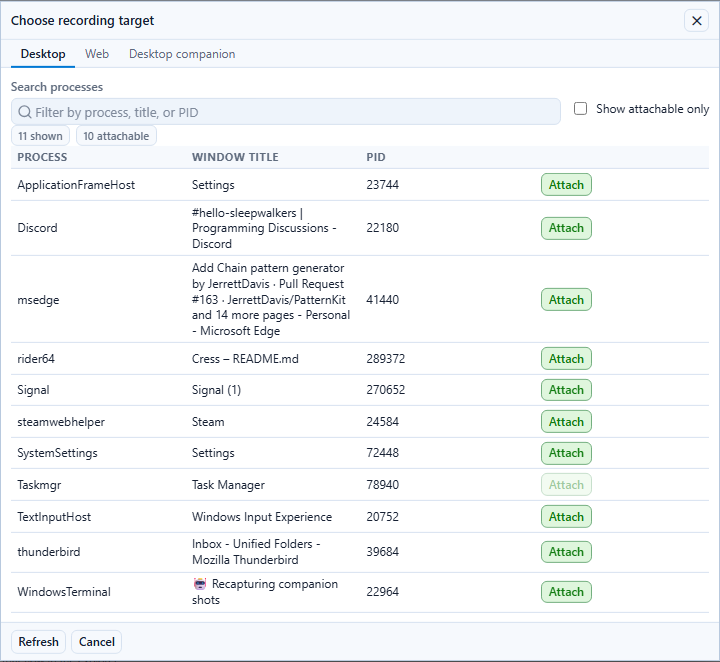Click the Inbox - Unified Folders title
This screenshot has width=720, height=662.
256,552
